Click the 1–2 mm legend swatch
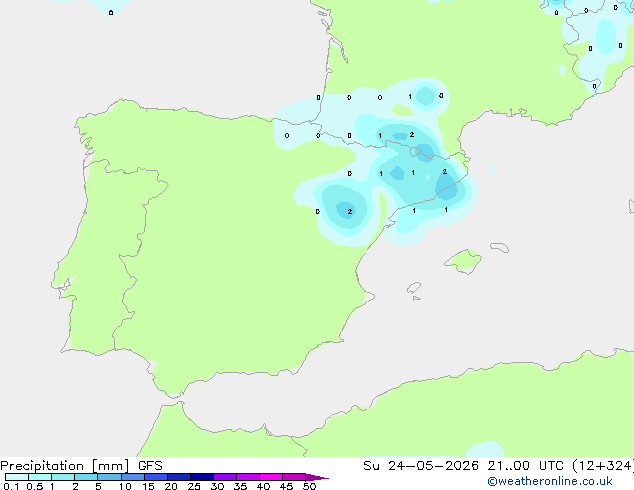This screenshot has height=490, width=634. click(x=63, y=477)
